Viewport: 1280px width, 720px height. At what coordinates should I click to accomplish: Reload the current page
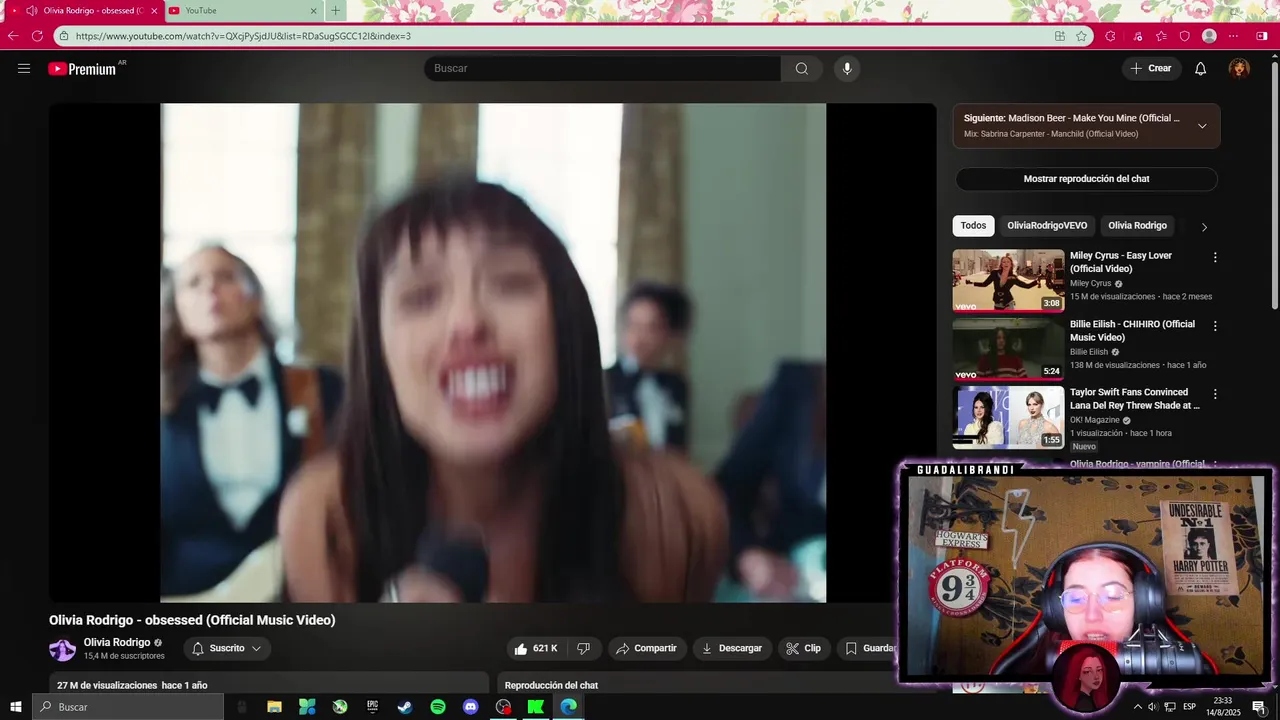tap(37, 36)
